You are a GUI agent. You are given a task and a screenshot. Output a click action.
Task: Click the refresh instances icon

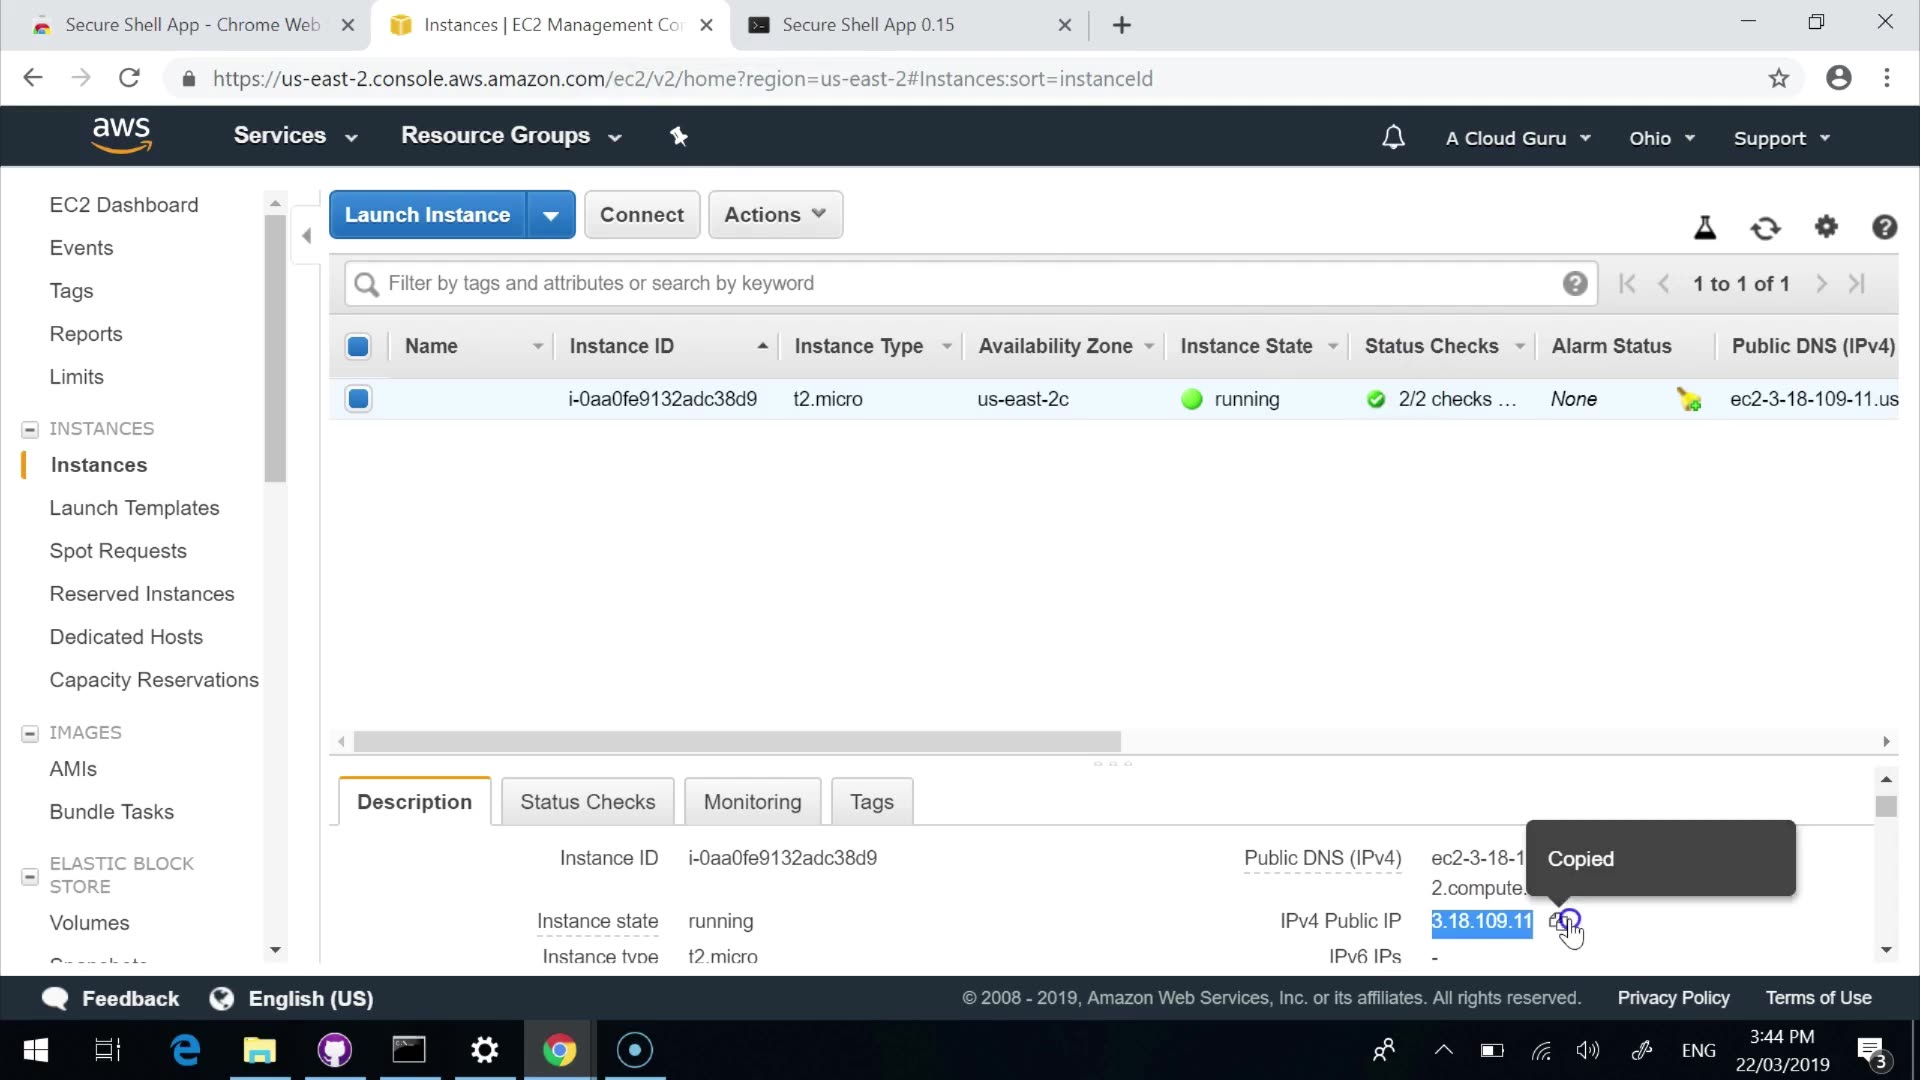[x=1765, y=228]
